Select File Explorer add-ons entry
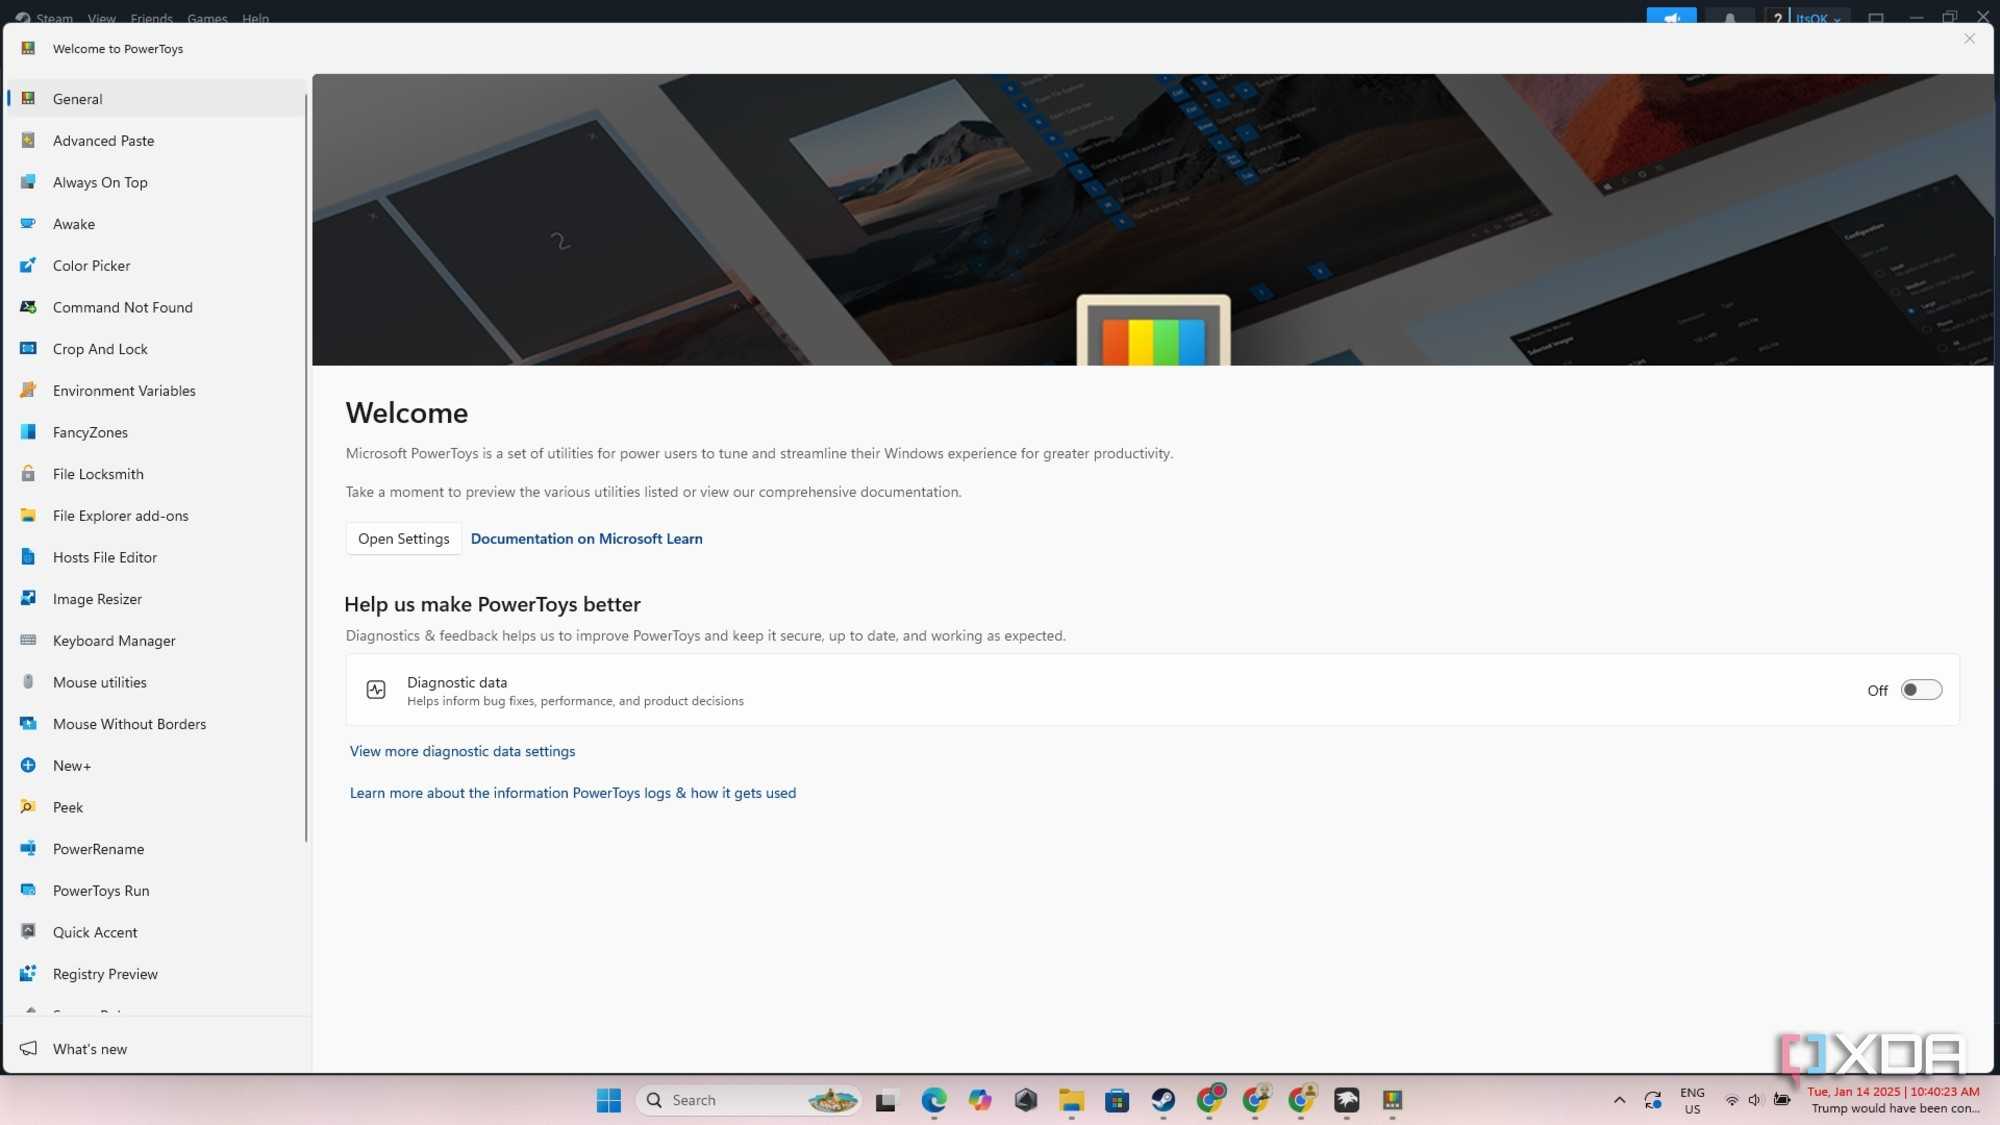Image resolution: width=2000 pixels, height=1125 pixels. click(x=155, y=516)
